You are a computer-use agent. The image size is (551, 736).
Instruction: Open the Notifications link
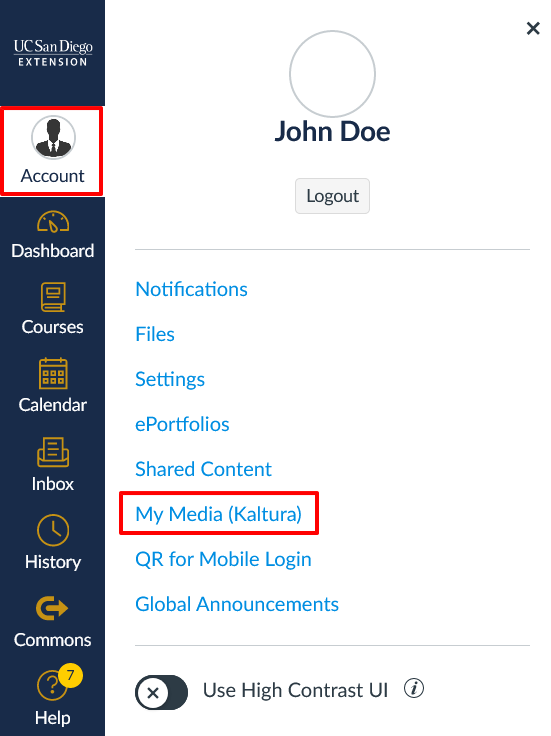pos(191,289)
